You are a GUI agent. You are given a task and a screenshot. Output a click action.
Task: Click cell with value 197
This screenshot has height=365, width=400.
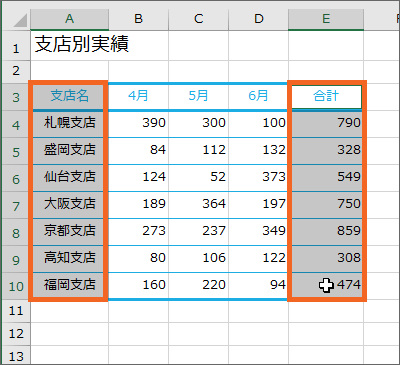259,205
